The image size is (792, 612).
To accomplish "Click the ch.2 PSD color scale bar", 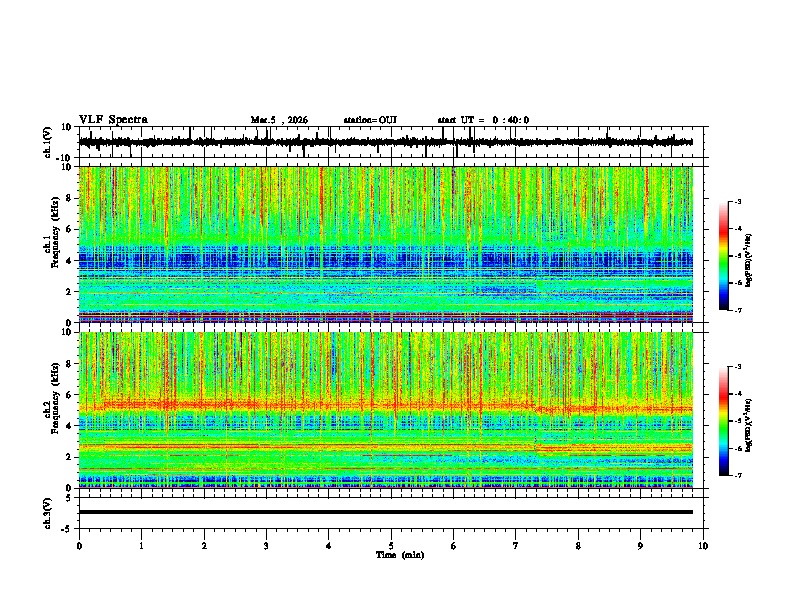I will click(724, 421).
